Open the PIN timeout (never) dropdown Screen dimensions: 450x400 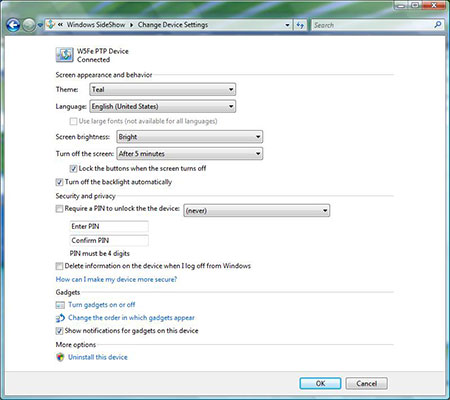(257, 211)
